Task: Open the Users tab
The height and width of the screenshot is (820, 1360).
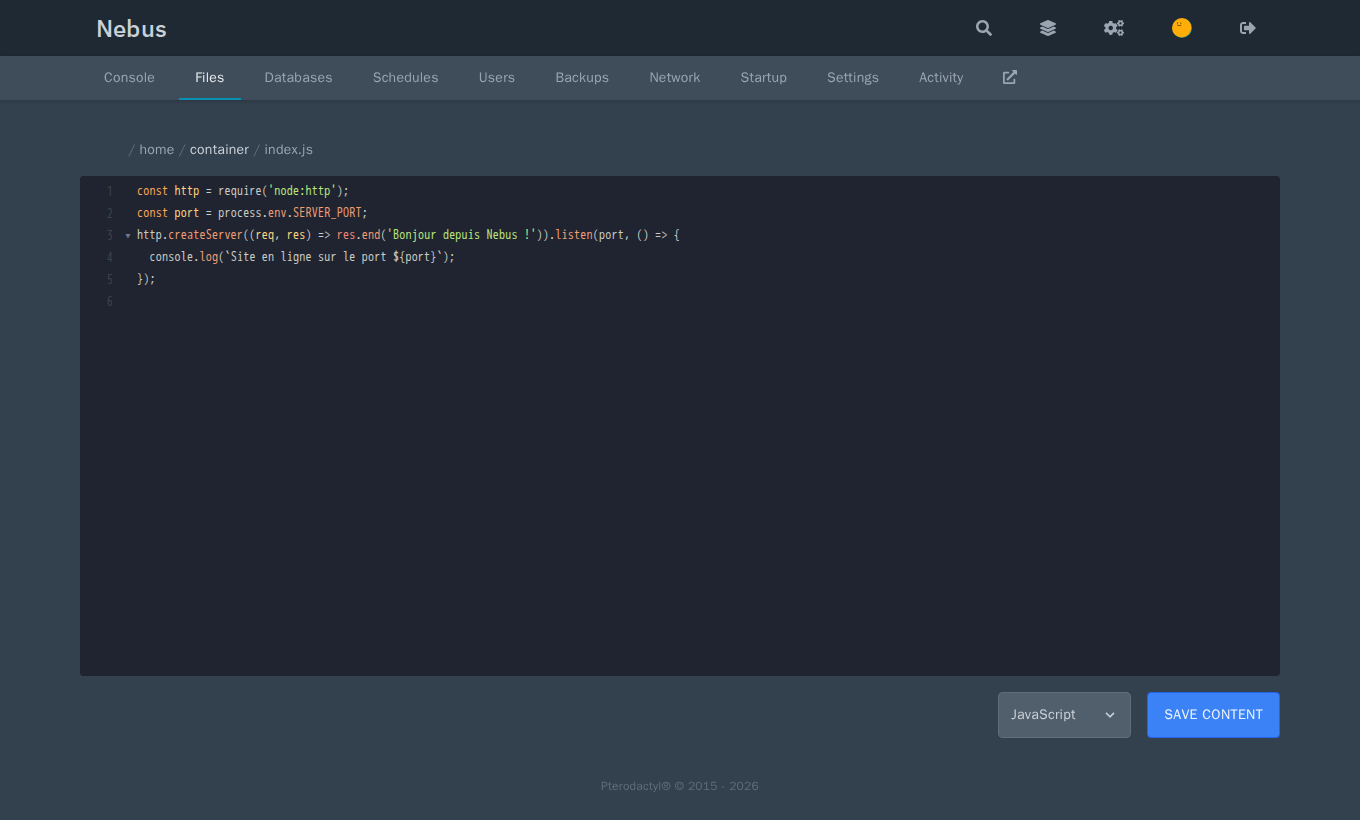Action: click(x=497, y=78)
